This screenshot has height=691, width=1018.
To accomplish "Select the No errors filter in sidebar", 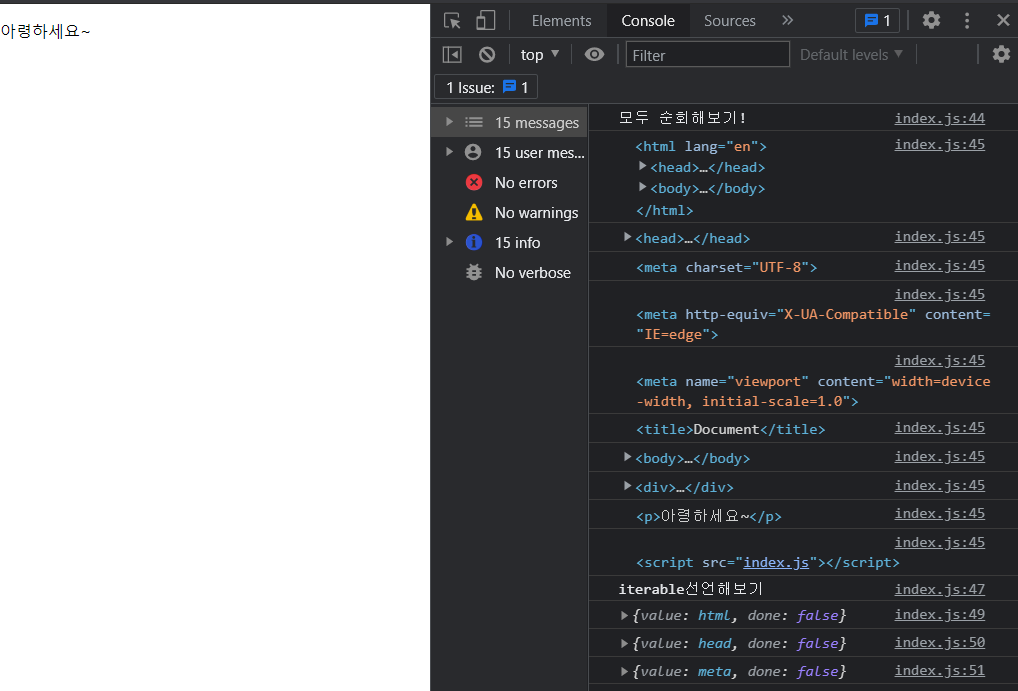I will click(x=525, y=182).
